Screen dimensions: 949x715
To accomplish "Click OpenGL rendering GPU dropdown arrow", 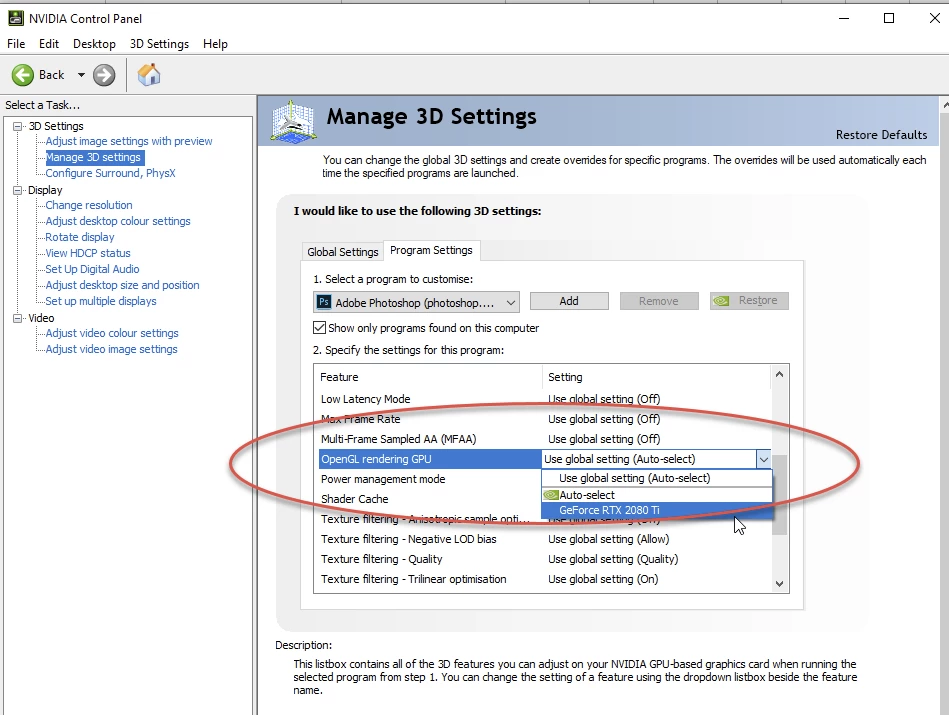I will (764, 460).
